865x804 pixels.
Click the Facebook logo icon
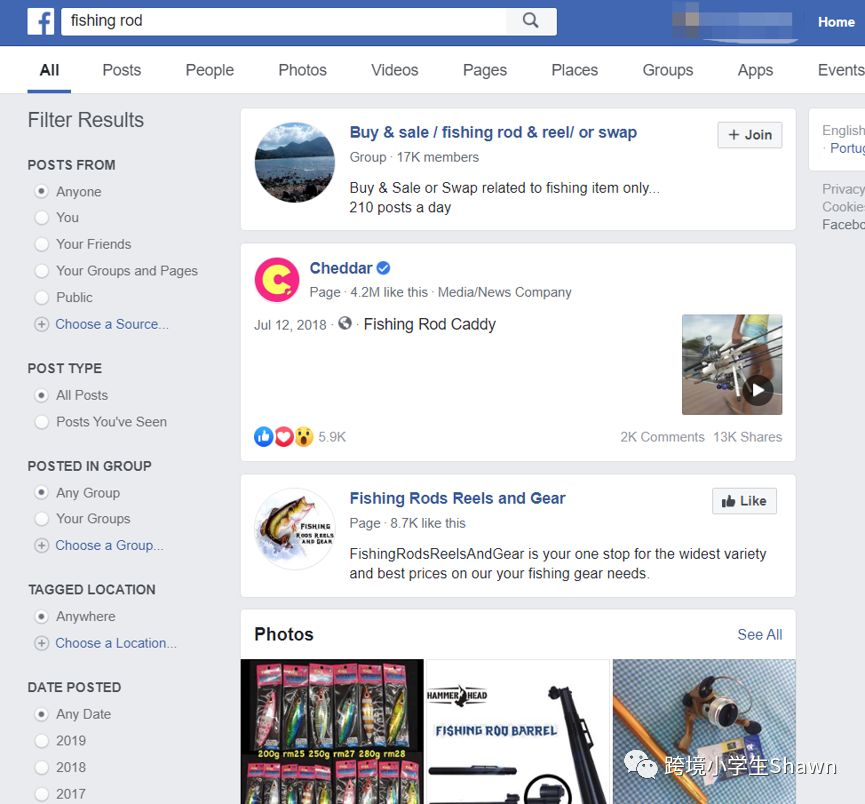[x=41, y=22]
